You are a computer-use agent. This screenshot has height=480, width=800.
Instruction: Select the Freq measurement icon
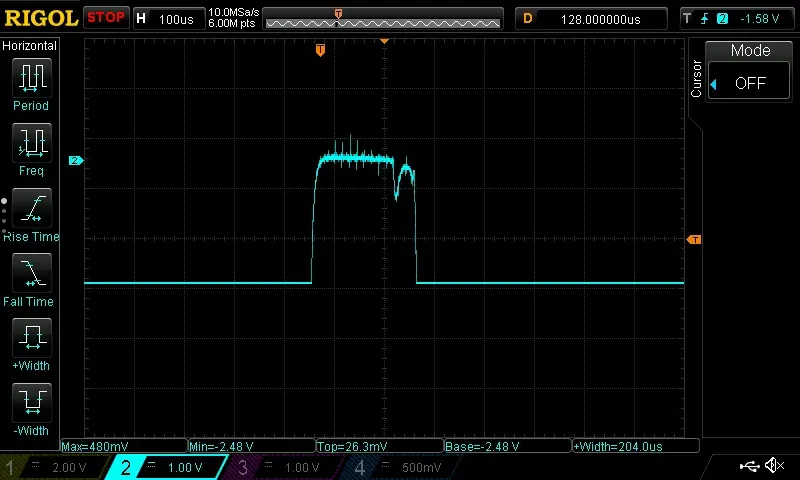click(32, 142)
